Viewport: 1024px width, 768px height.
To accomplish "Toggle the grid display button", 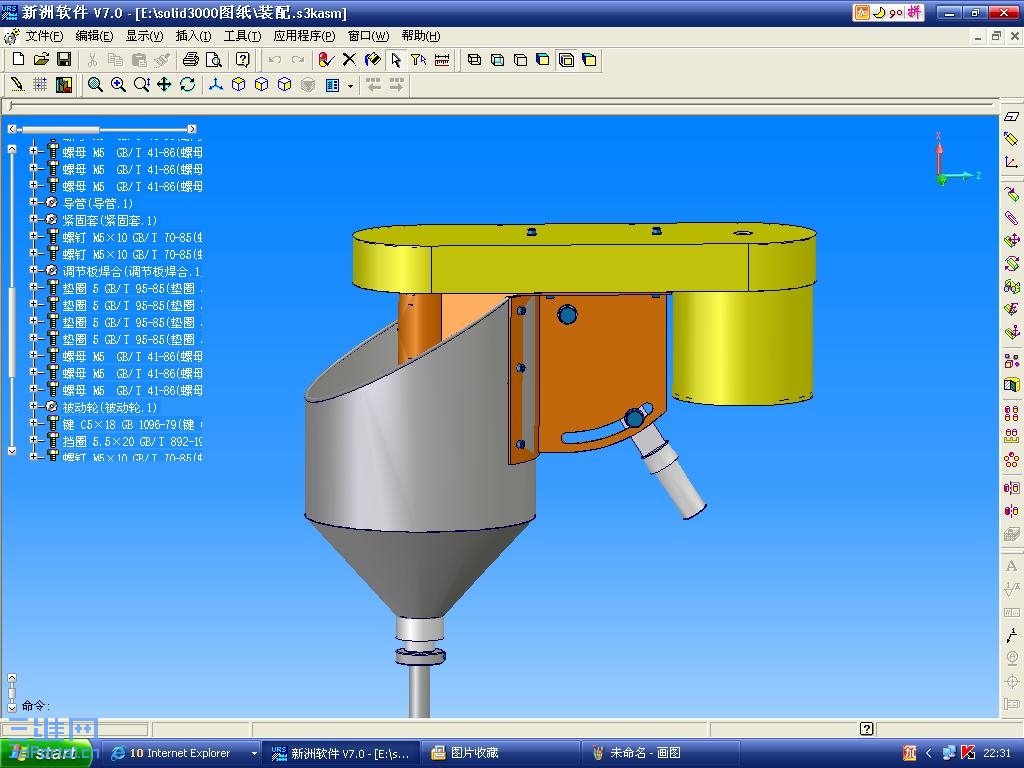I will click(x=40, y=85).
